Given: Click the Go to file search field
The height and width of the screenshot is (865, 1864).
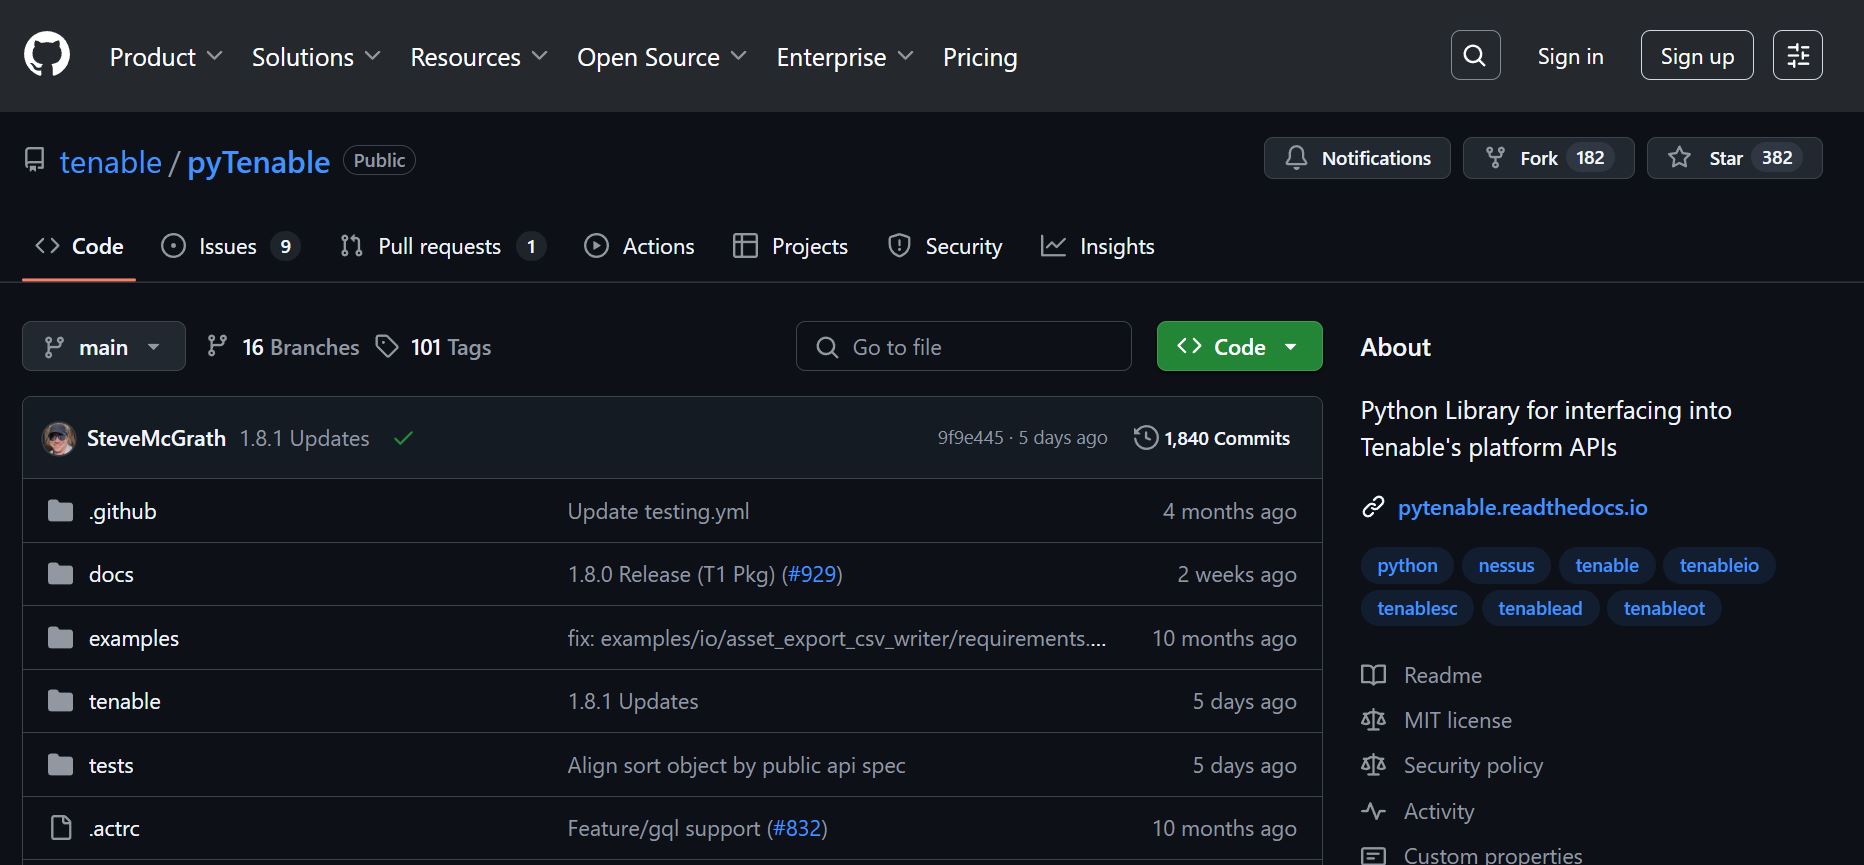Looking at the screenshot, I should tap(964, 346).
